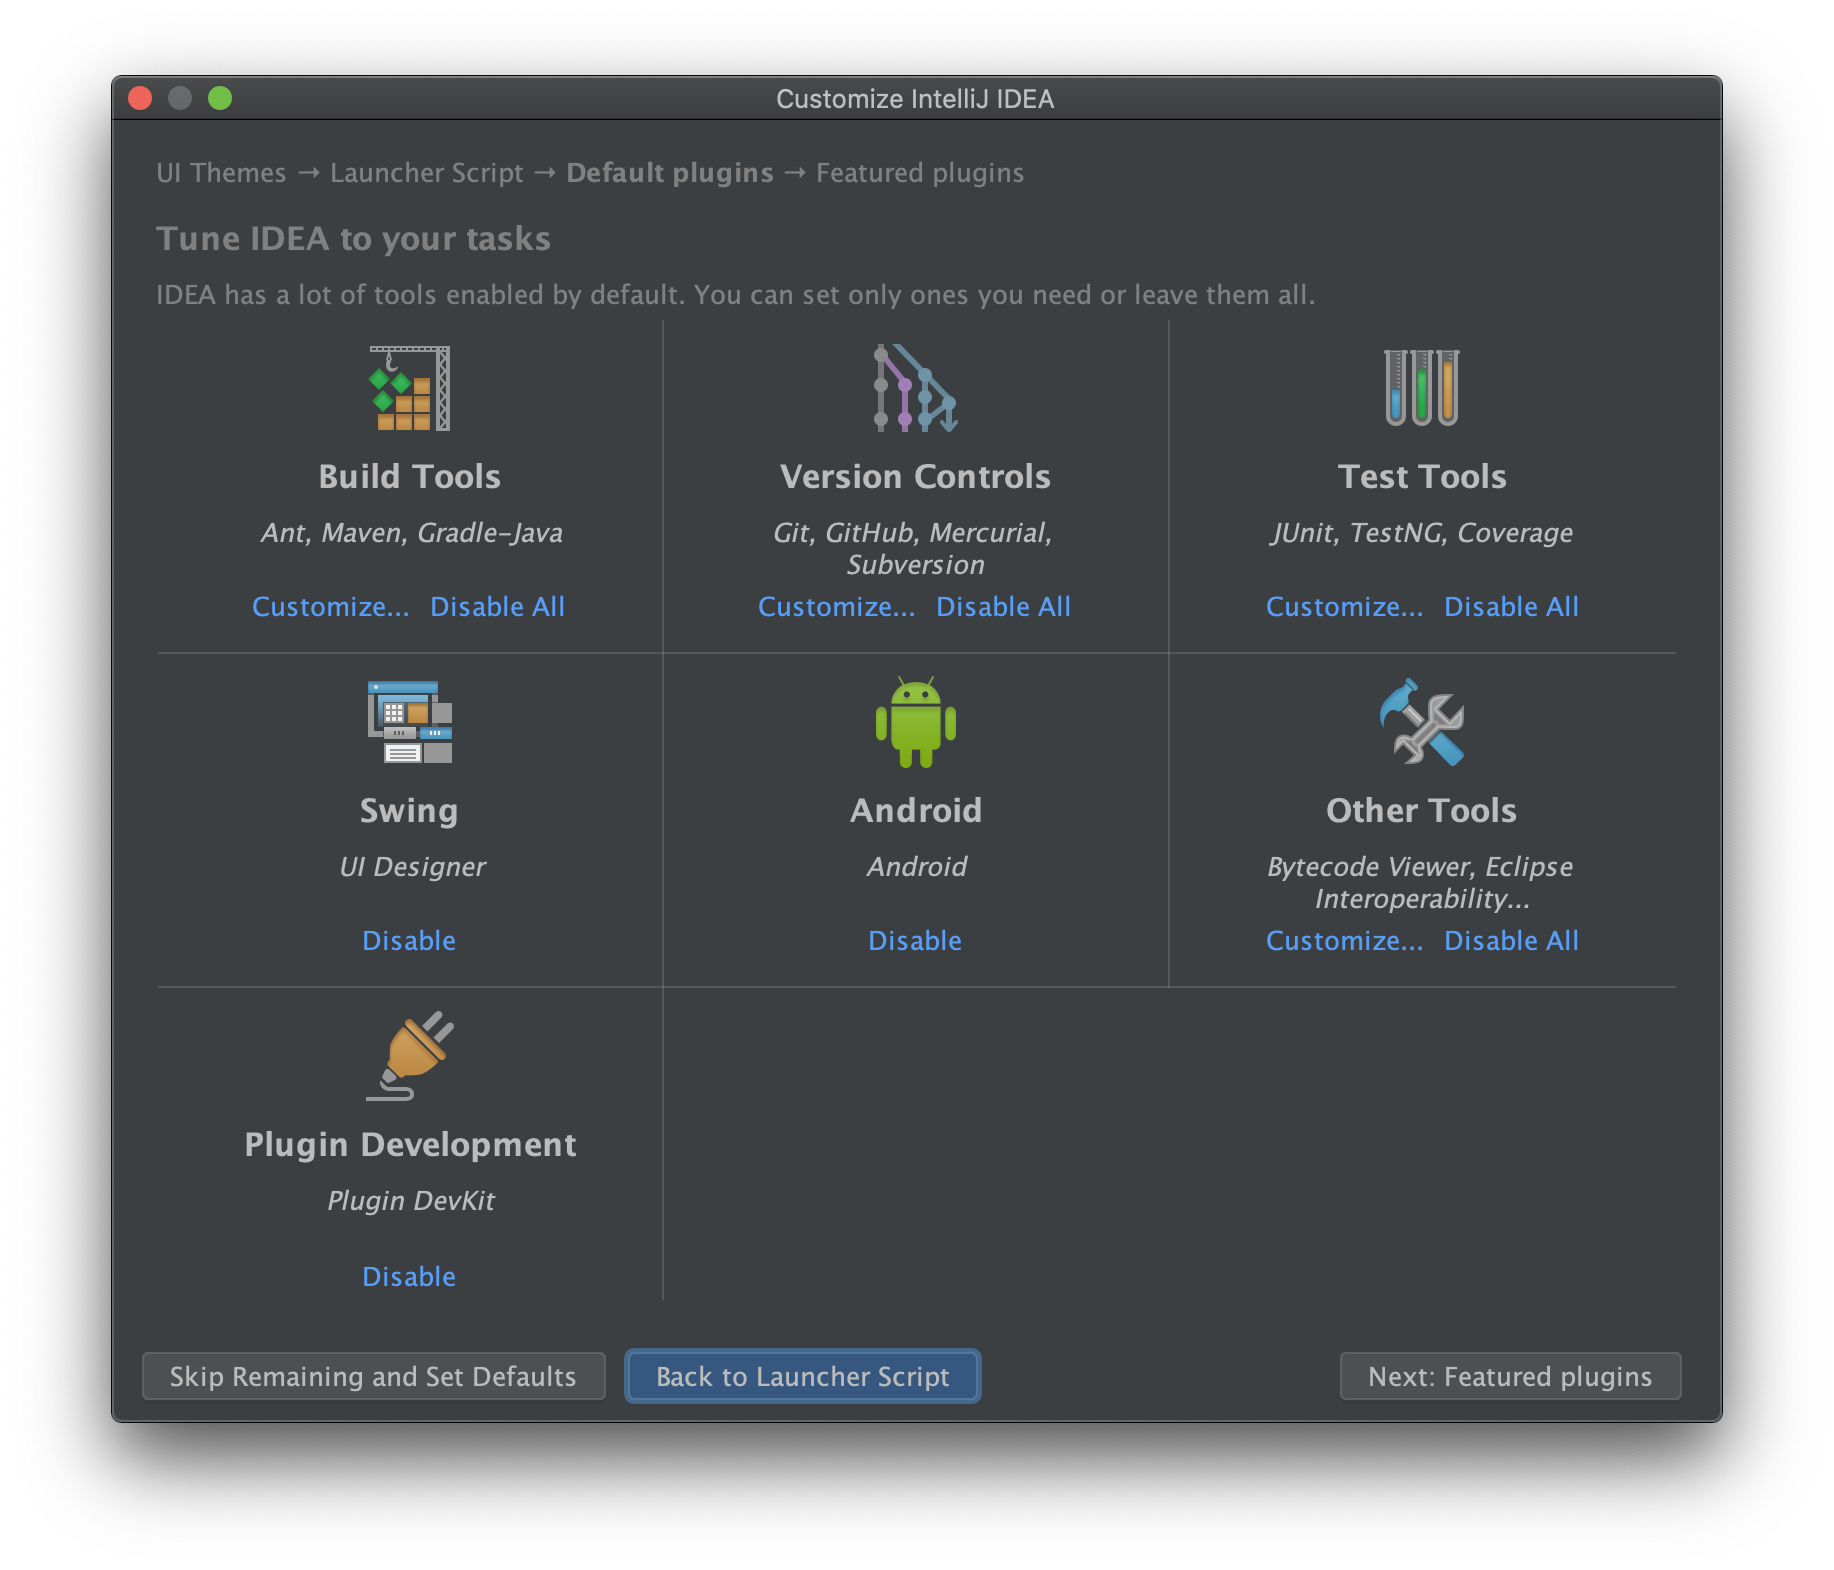The image size is (1834, 1570).
Task: Disable the Swing UI Designer plugin
Action: click(x=409, y=941)
